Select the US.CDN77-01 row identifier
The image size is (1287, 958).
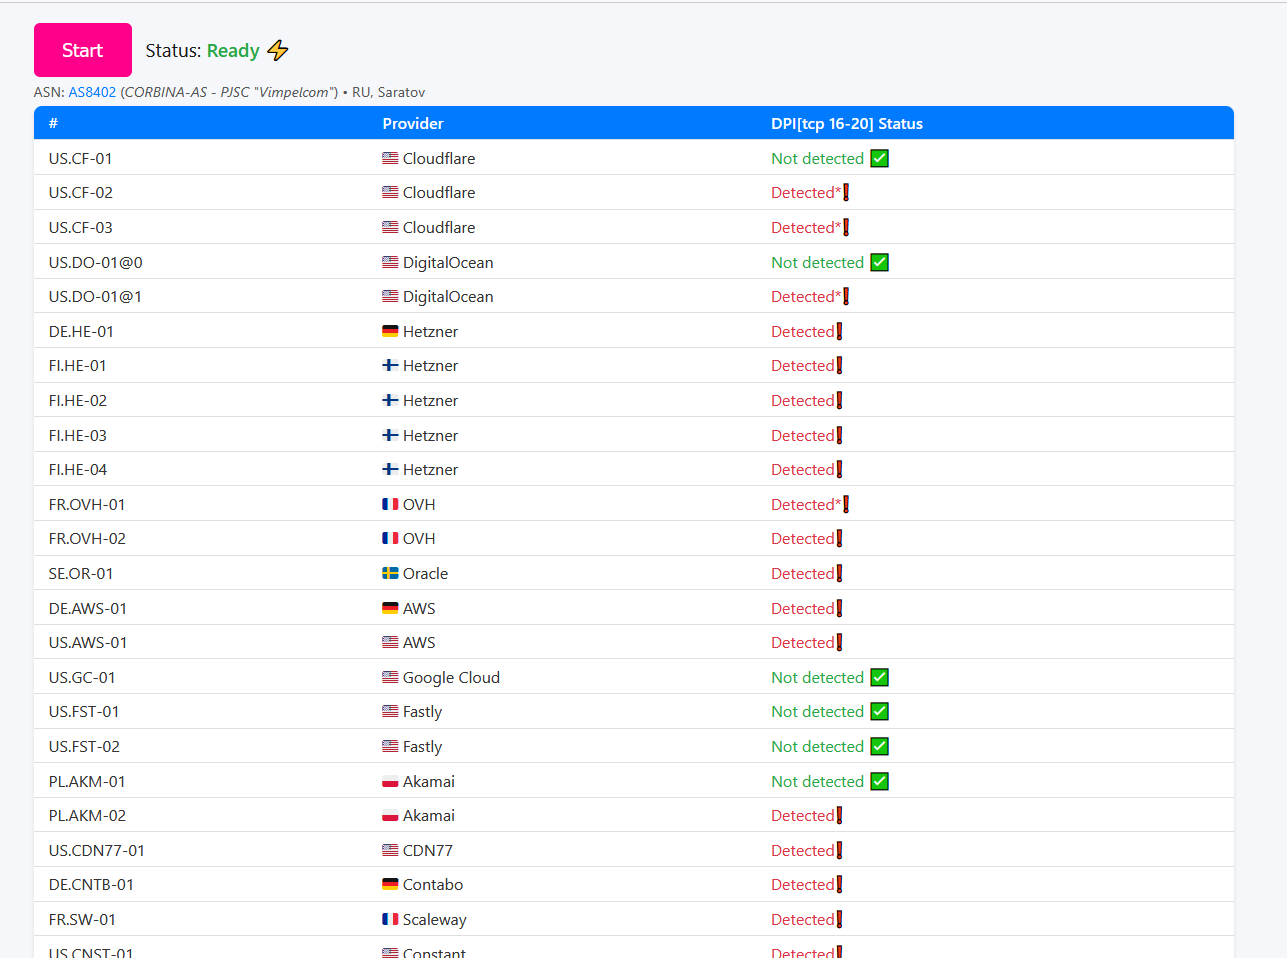click(97, 850)
